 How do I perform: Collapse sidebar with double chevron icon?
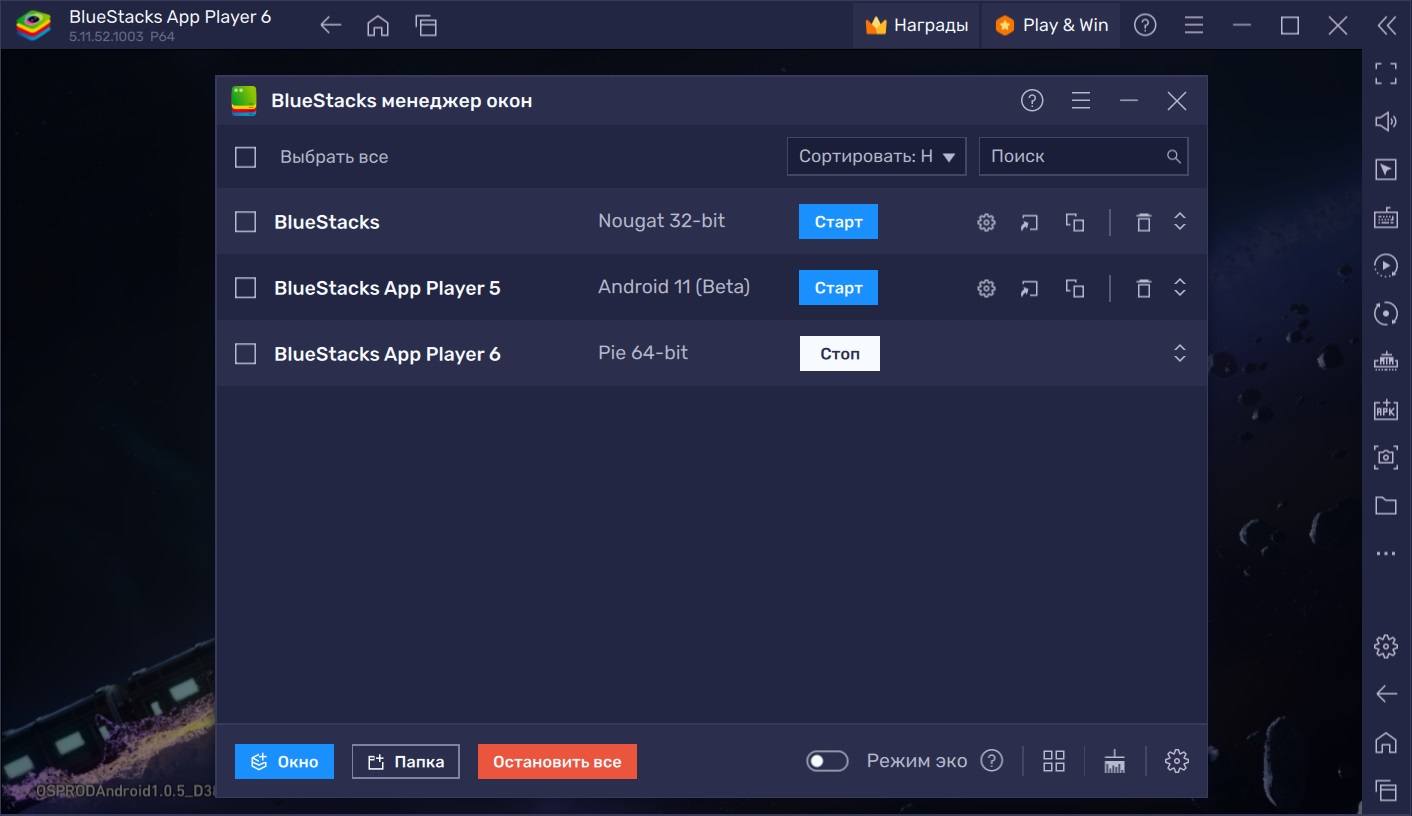tap(1386, 26)
